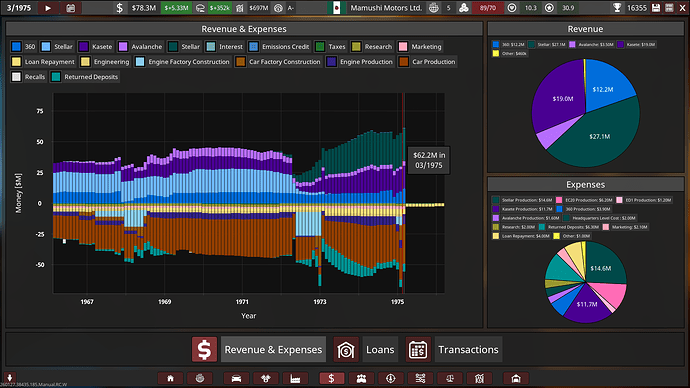Toggle the Kasete series in the legend
This screenshot has width=690, height=388.
tap(96, 47)
